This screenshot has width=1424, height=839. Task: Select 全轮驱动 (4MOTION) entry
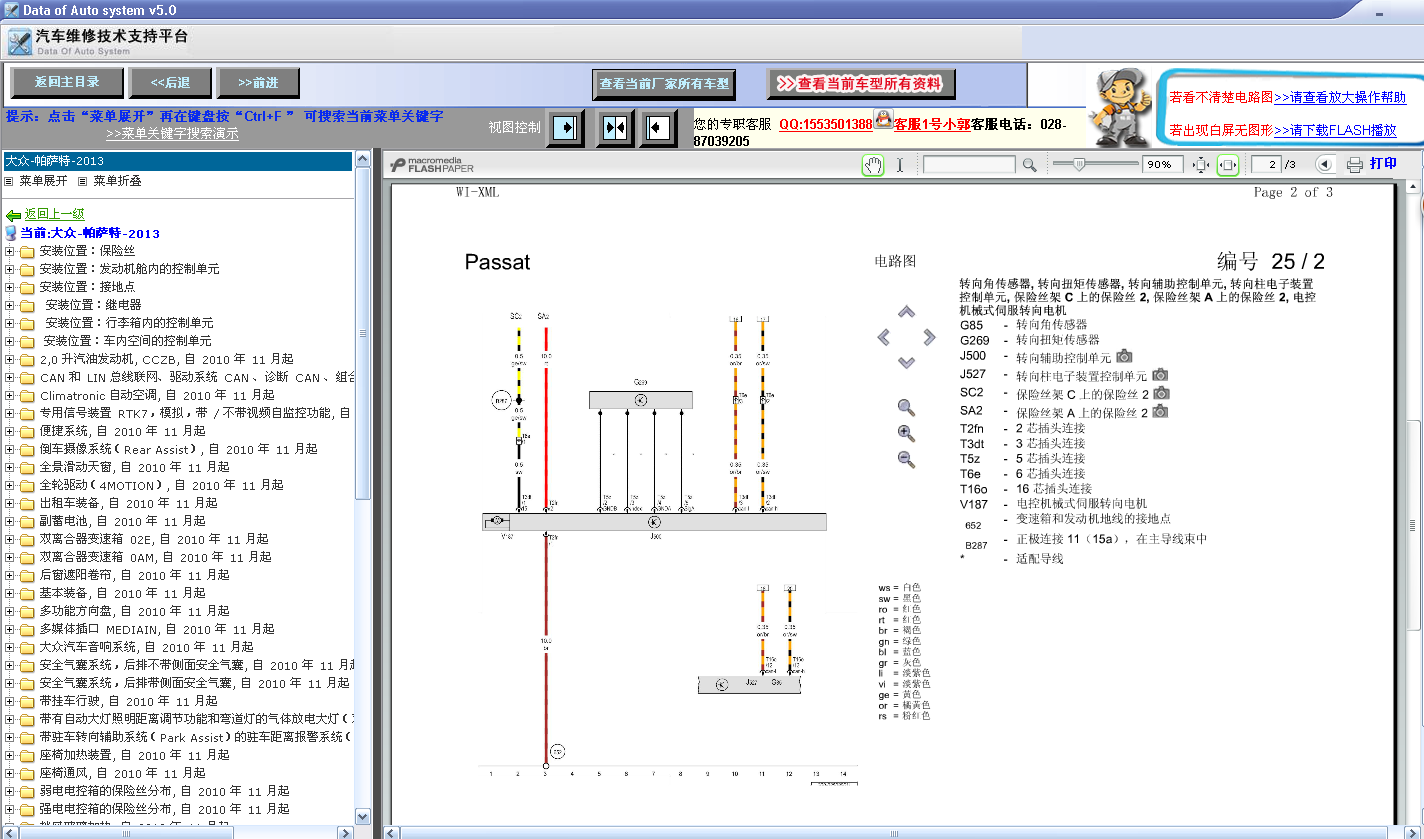click(x=161, y=485)
